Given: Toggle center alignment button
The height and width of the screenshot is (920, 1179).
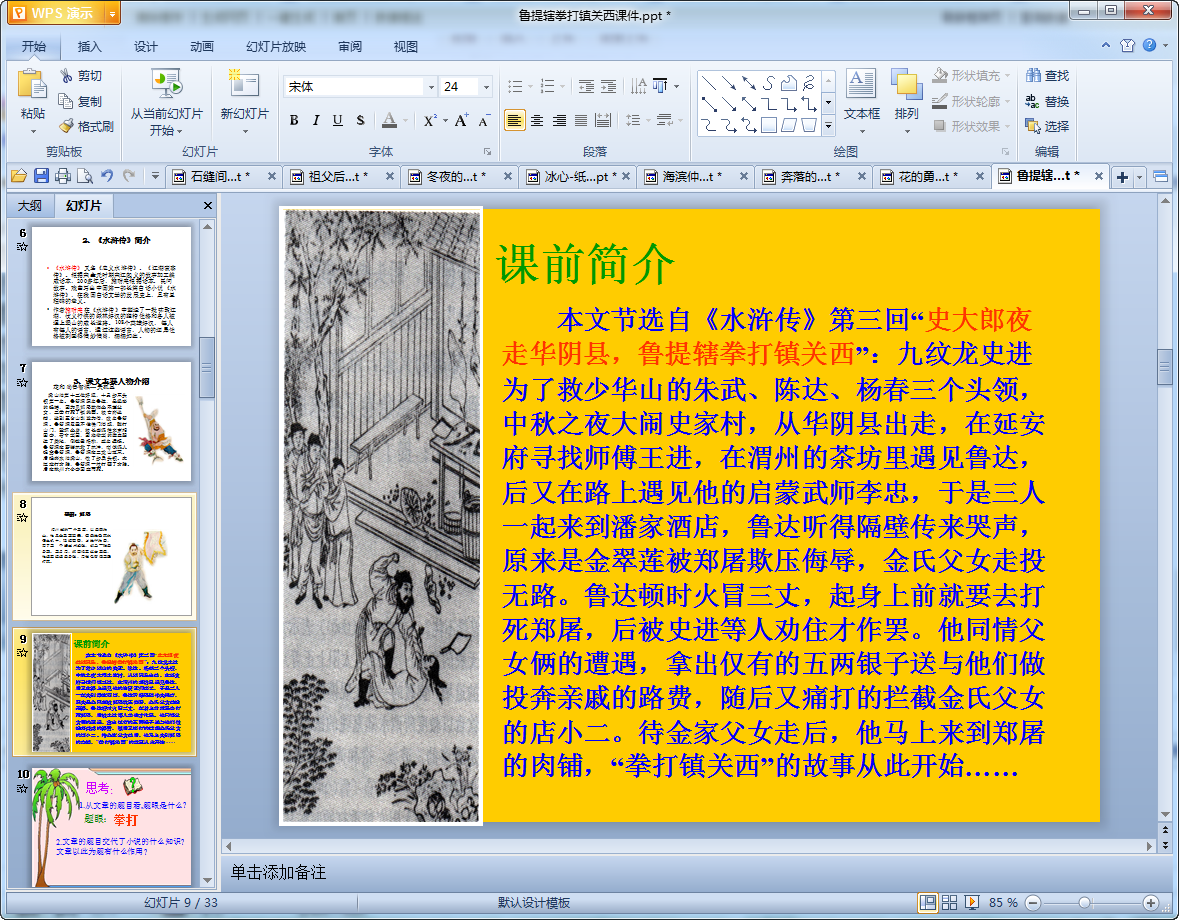Looking at the screenshot, I should point(537,120).
